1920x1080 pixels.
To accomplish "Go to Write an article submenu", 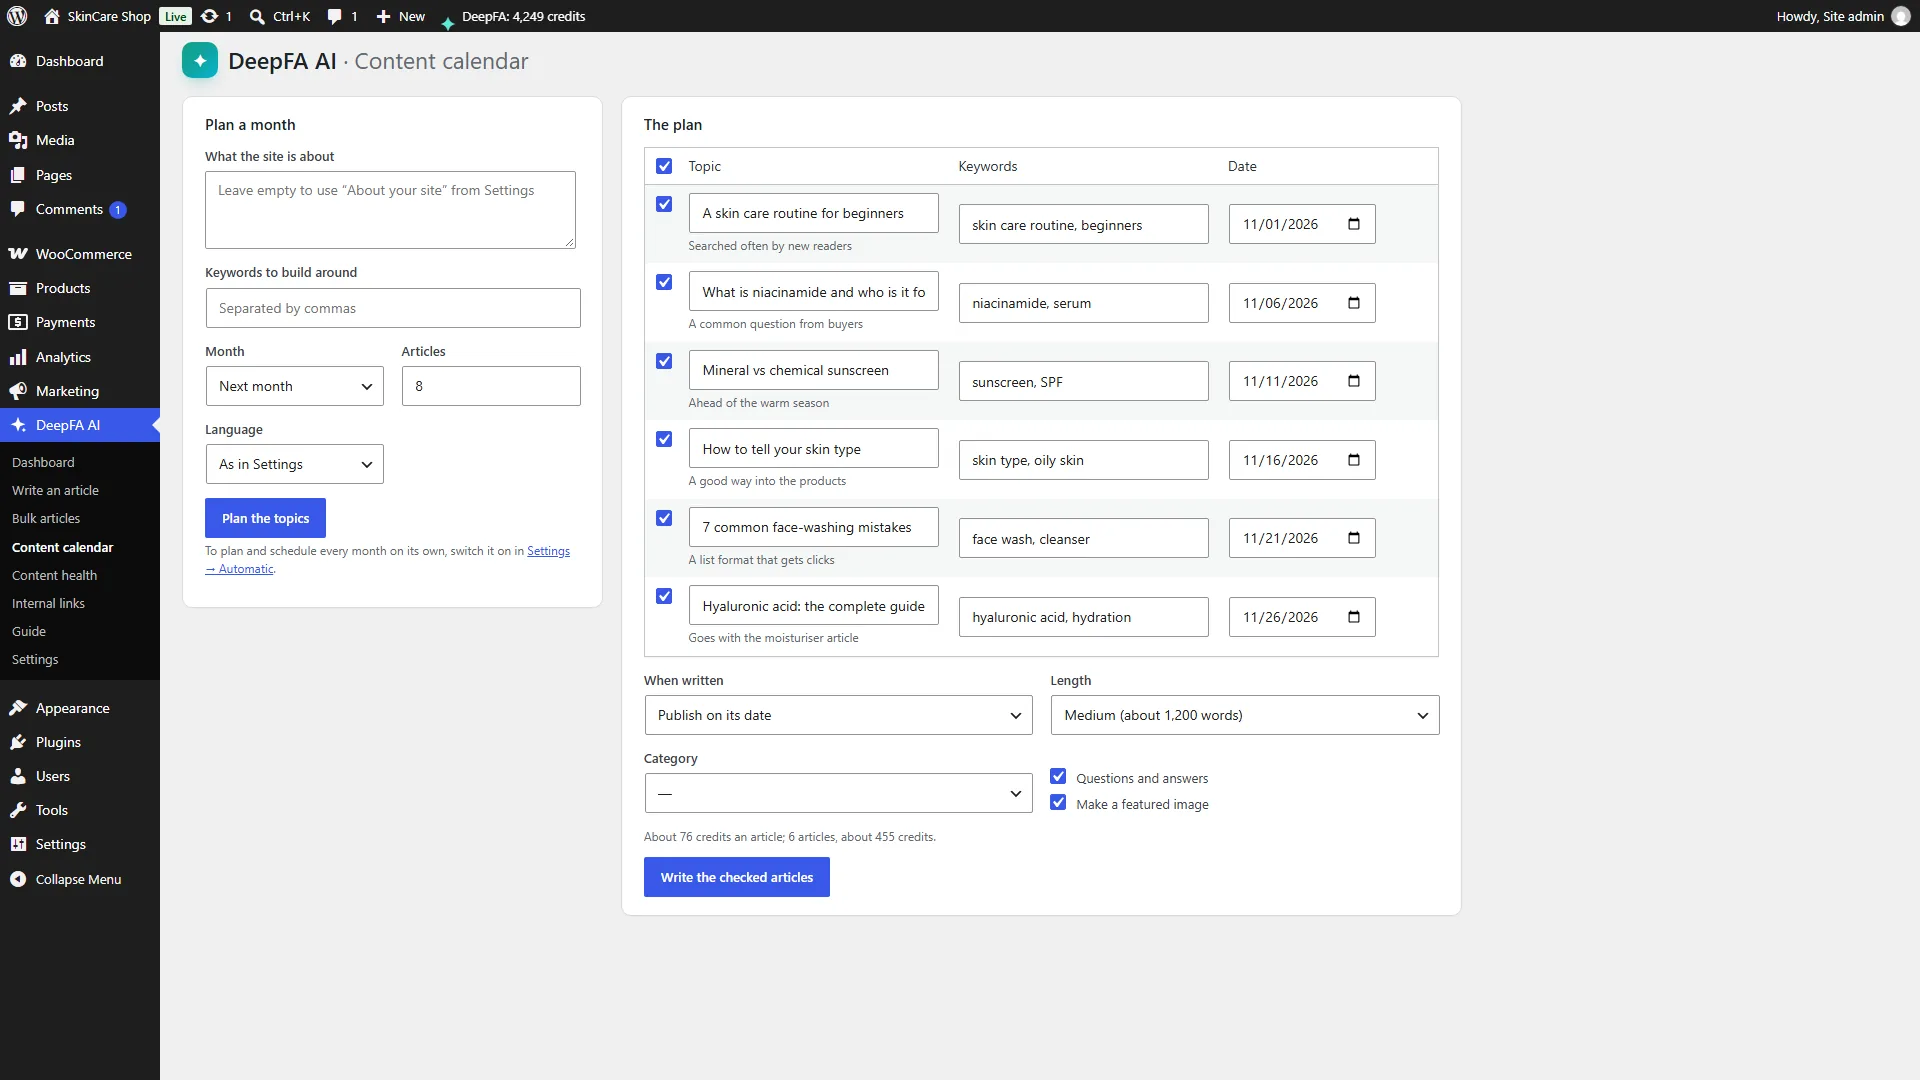I will point(55,490).
